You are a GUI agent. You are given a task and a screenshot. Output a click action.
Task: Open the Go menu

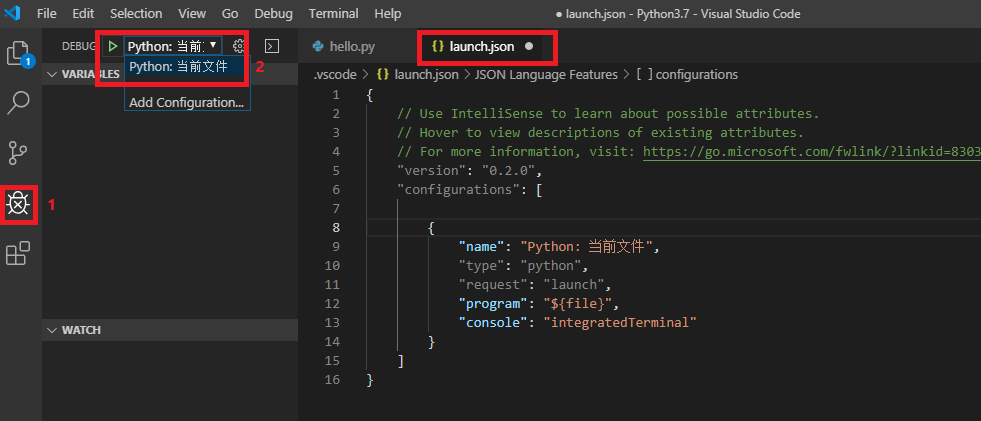click(230, 13)
